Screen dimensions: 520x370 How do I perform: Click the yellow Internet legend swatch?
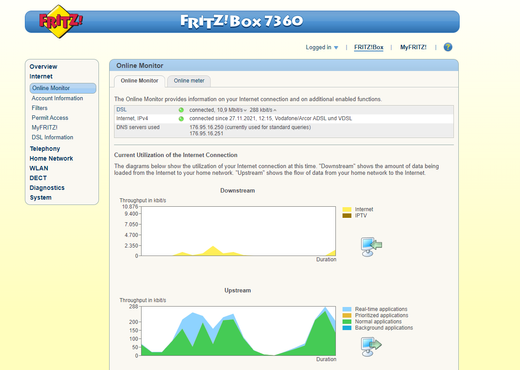pos(347,209)
